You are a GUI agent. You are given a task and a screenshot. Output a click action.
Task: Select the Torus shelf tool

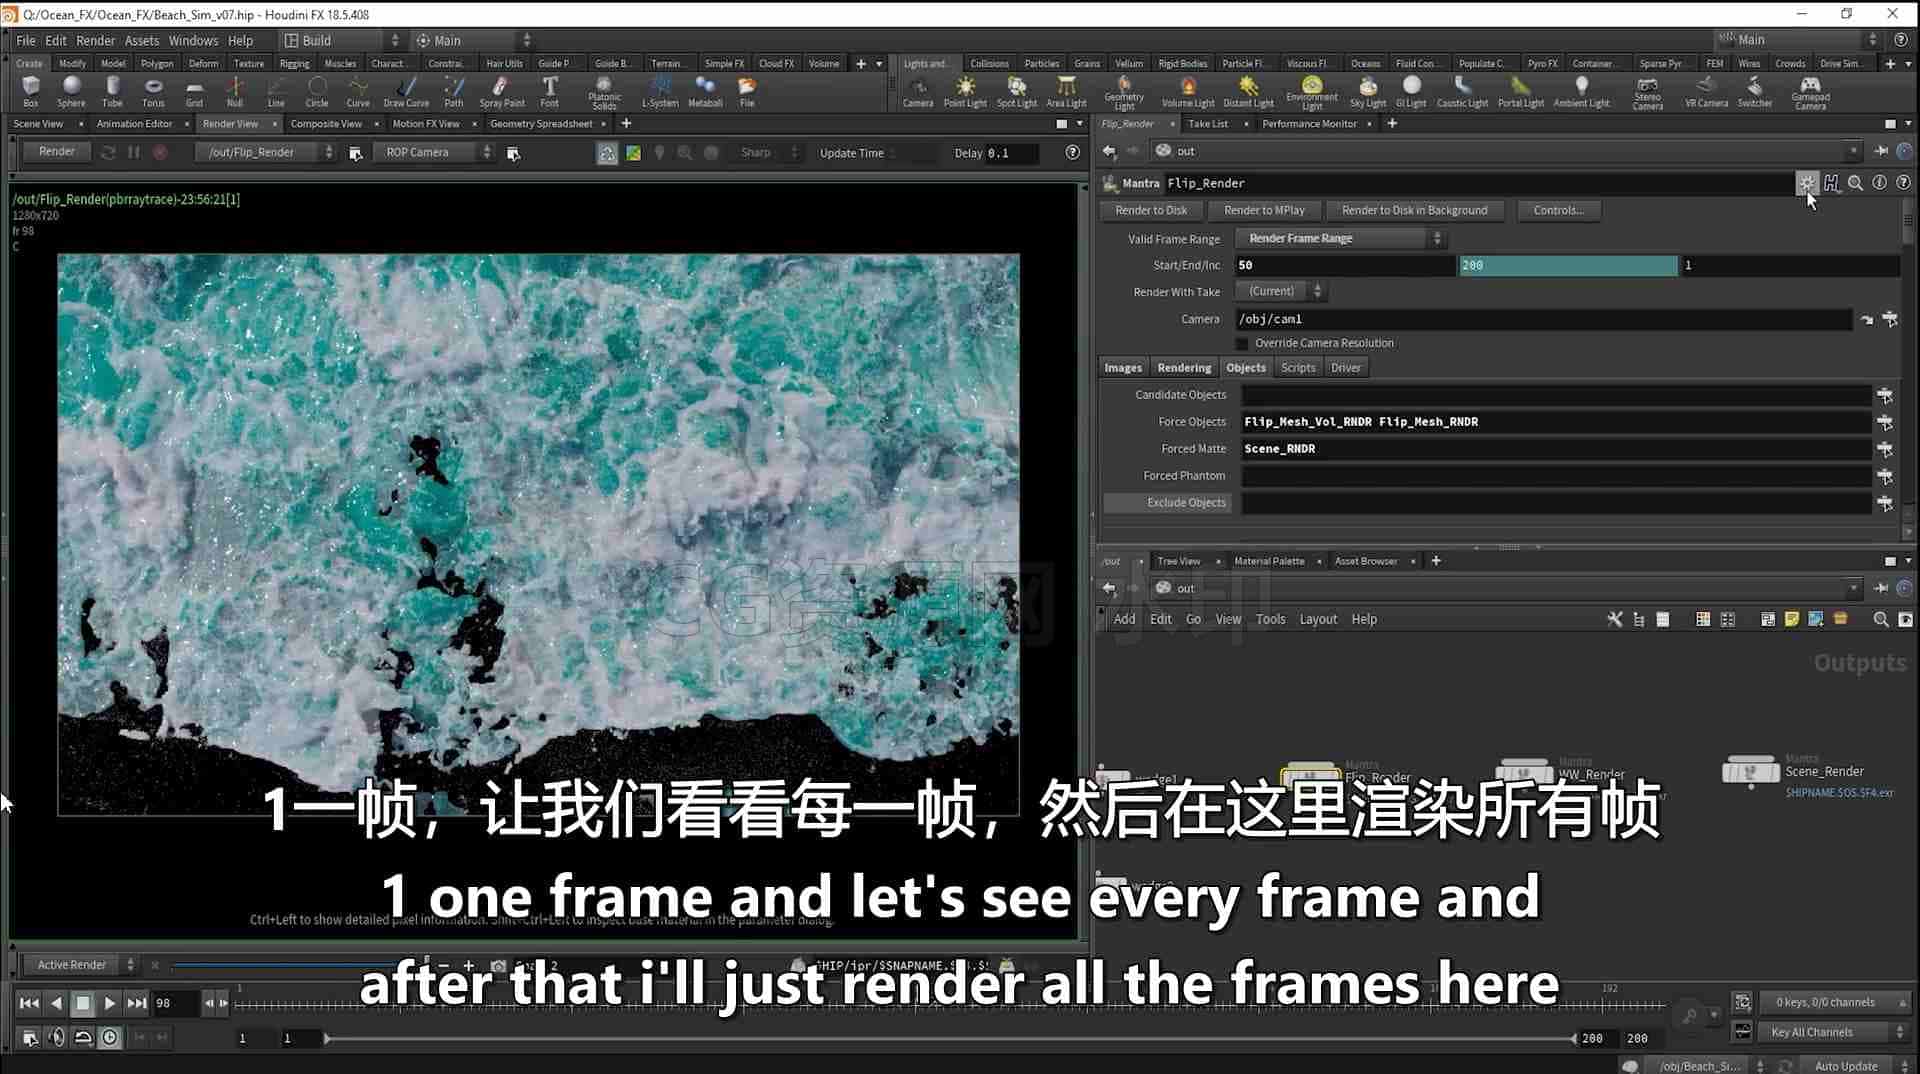(153, 91)
